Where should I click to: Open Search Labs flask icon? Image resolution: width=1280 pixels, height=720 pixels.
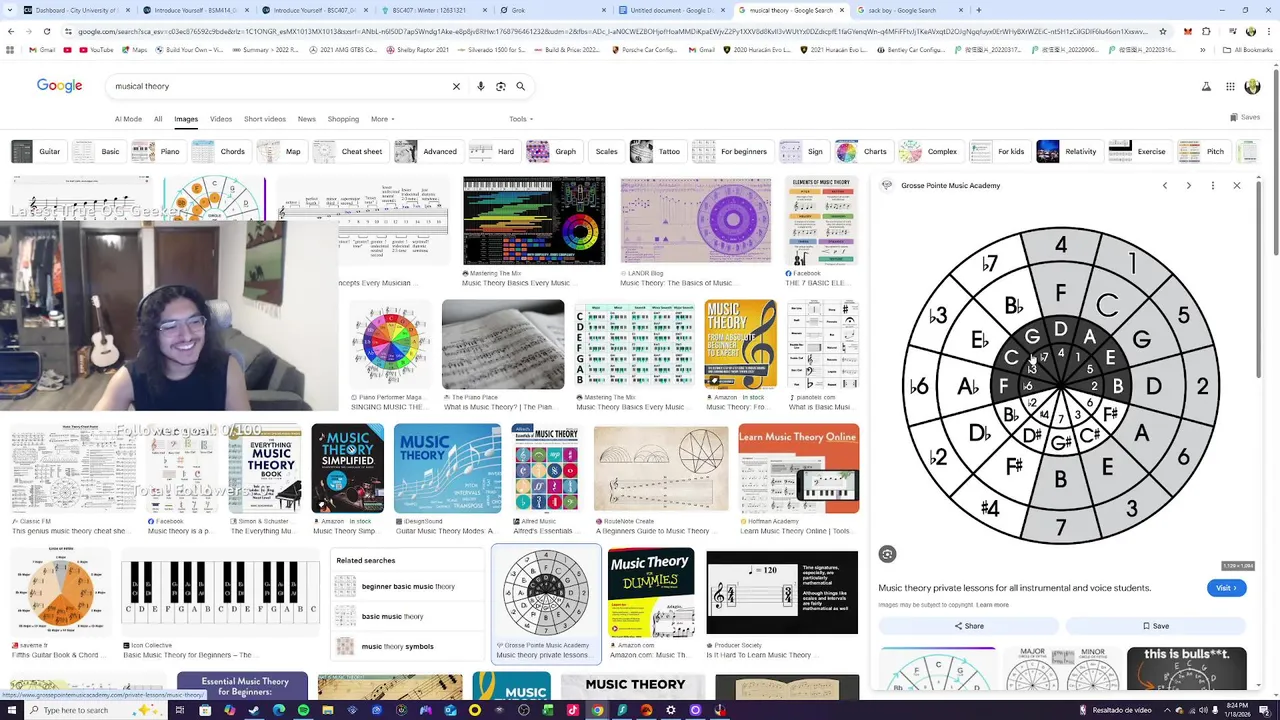coord(1207,87)
